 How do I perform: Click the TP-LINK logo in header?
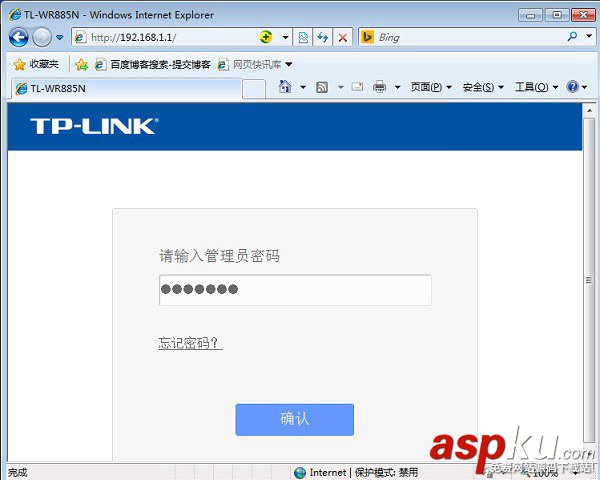pos(94,126)
